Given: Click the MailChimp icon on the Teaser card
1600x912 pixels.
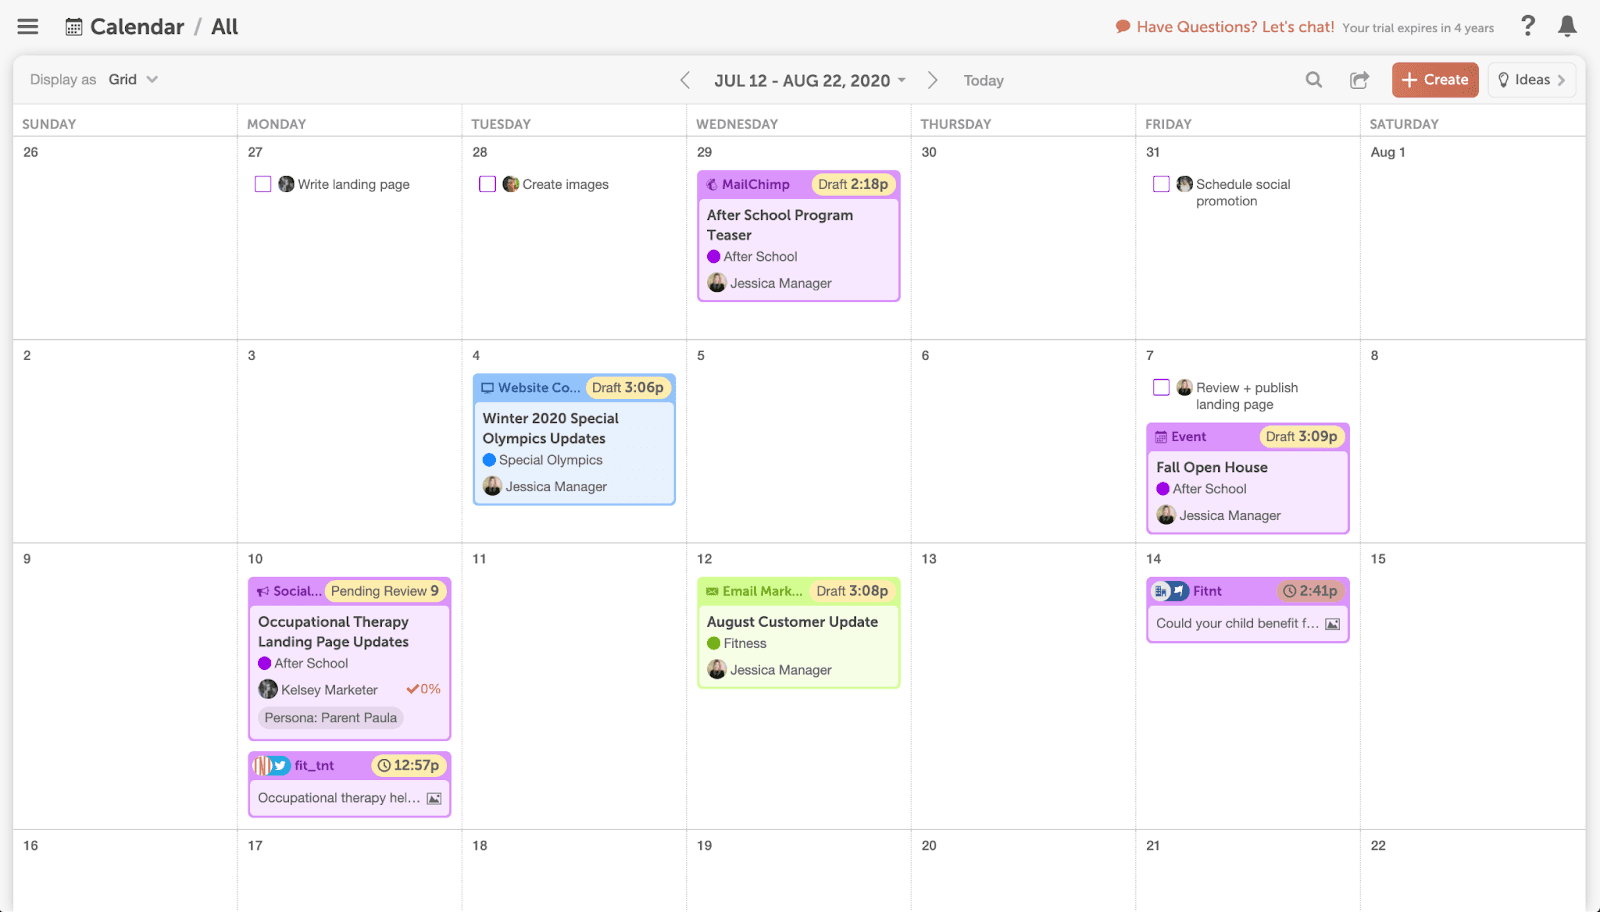Looking at the screenshot, I should (712, 184).
